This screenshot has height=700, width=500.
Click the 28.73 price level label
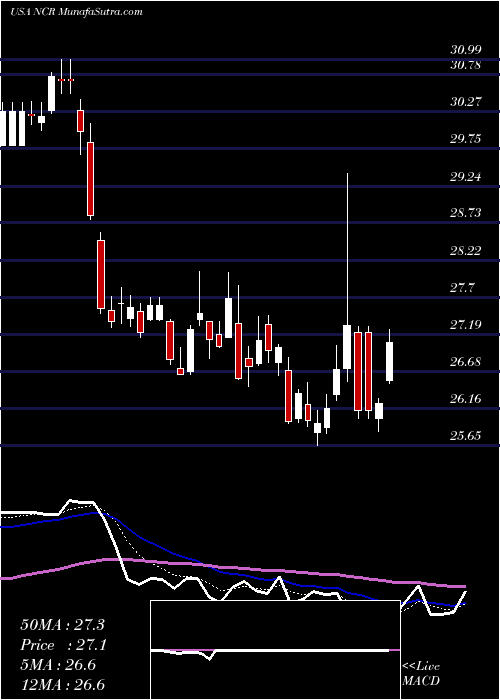click(x=466, y=213)
